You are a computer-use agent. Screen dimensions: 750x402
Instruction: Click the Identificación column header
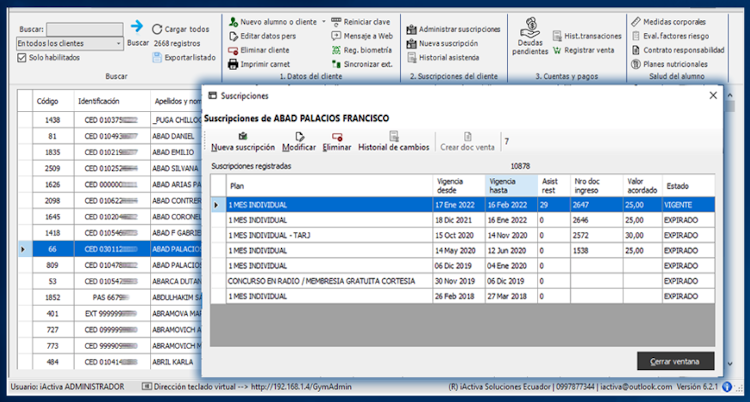click(x=112, y=101)
